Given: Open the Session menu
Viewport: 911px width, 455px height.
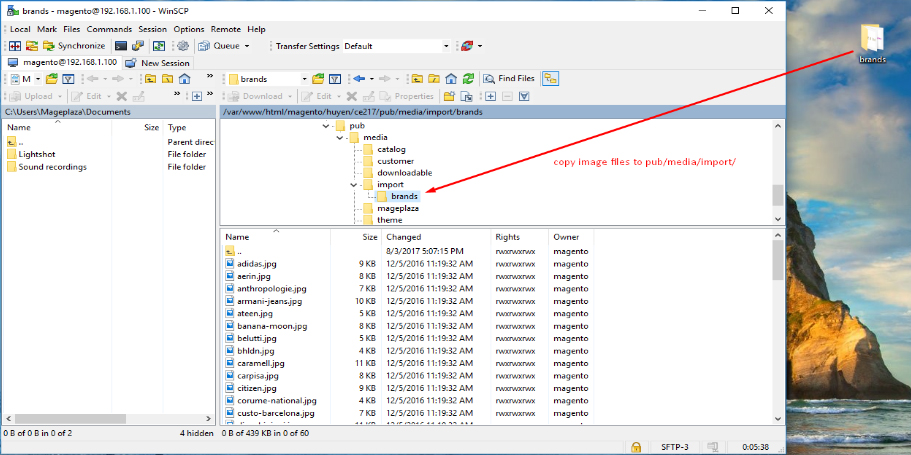Looking at the screenshot, I should [152, 29].
